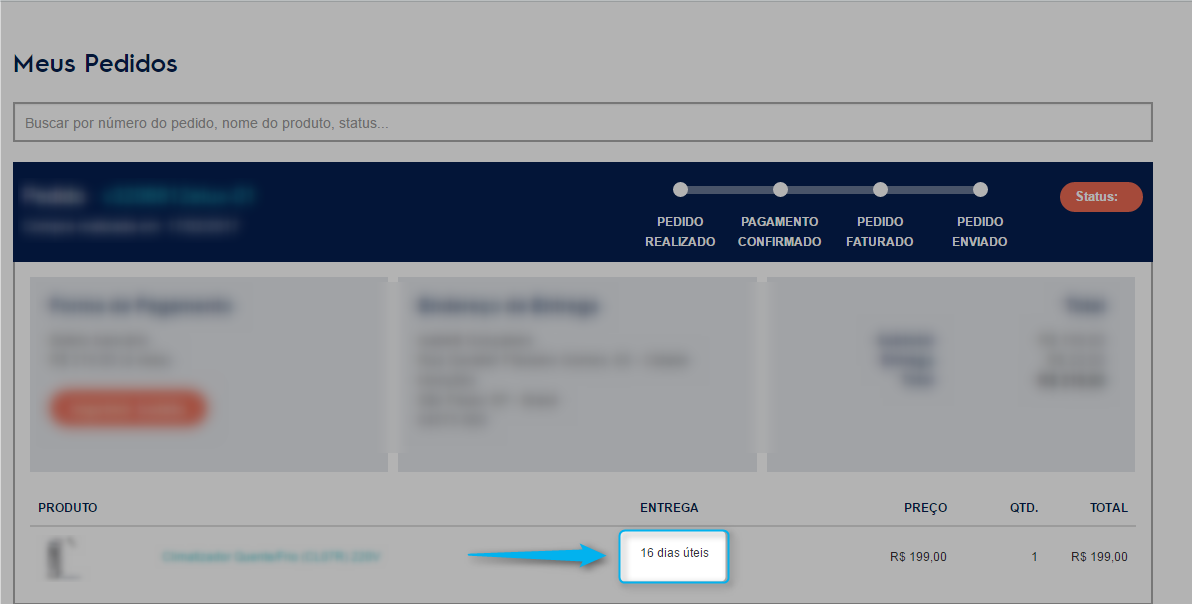Click the 'QTD.' column header

[x=1024, y=508]
